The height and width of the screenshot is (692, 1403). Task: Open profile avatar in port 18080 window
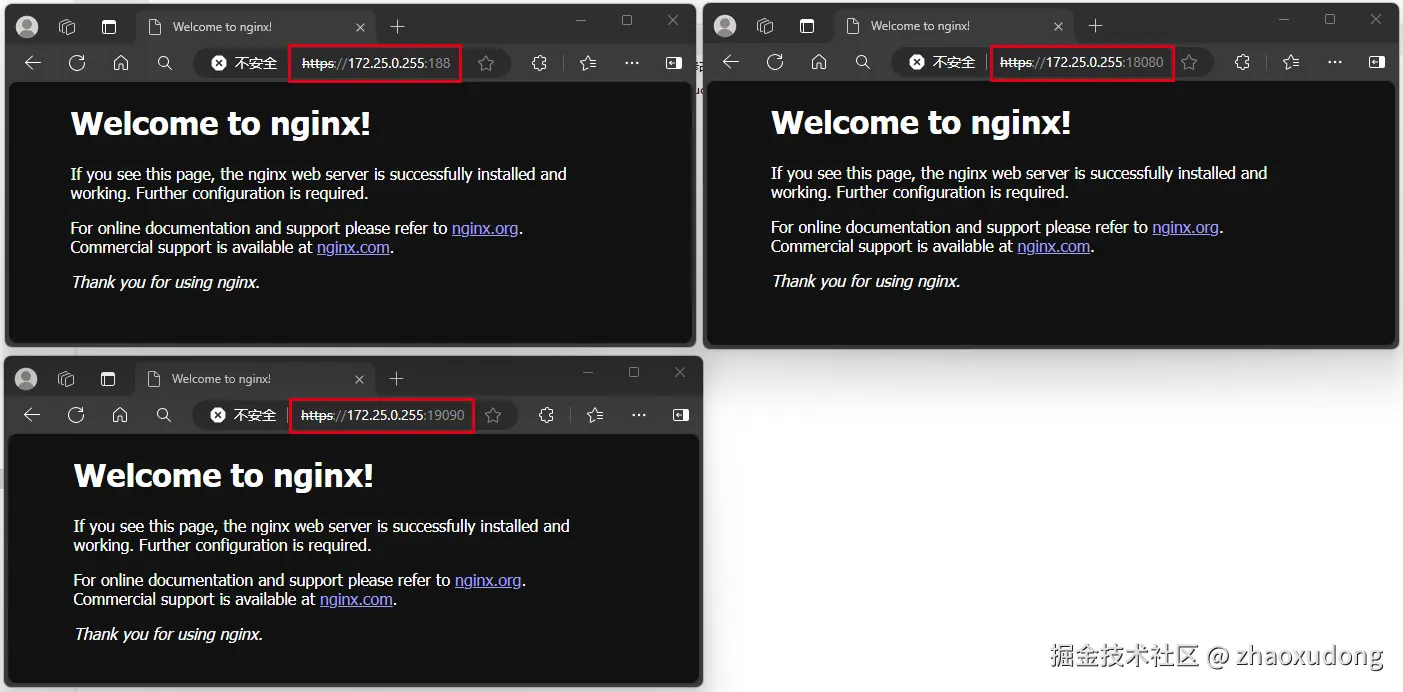(725, 26)
